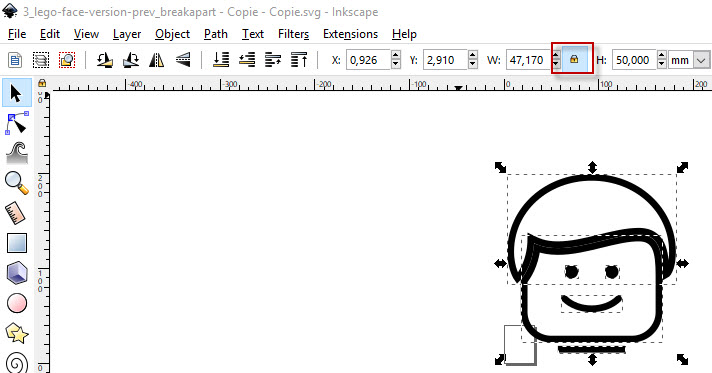Toggle the width/height ratio lock
The width and height of the screenshot is (712, 373).
574,60
